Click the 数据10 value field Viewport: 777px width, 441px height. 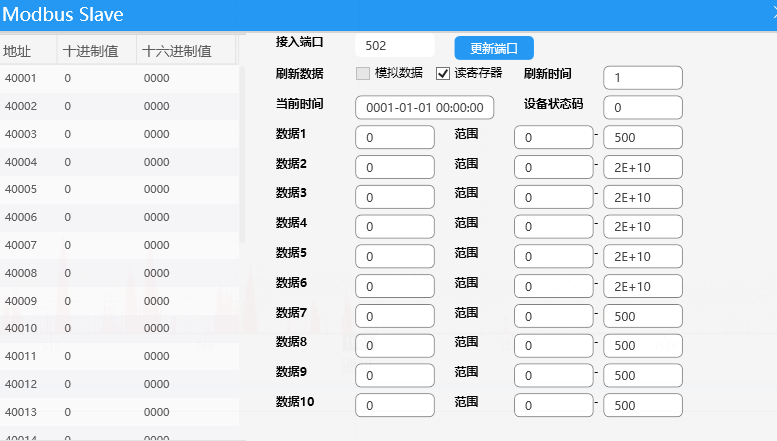tap(395, 405)
